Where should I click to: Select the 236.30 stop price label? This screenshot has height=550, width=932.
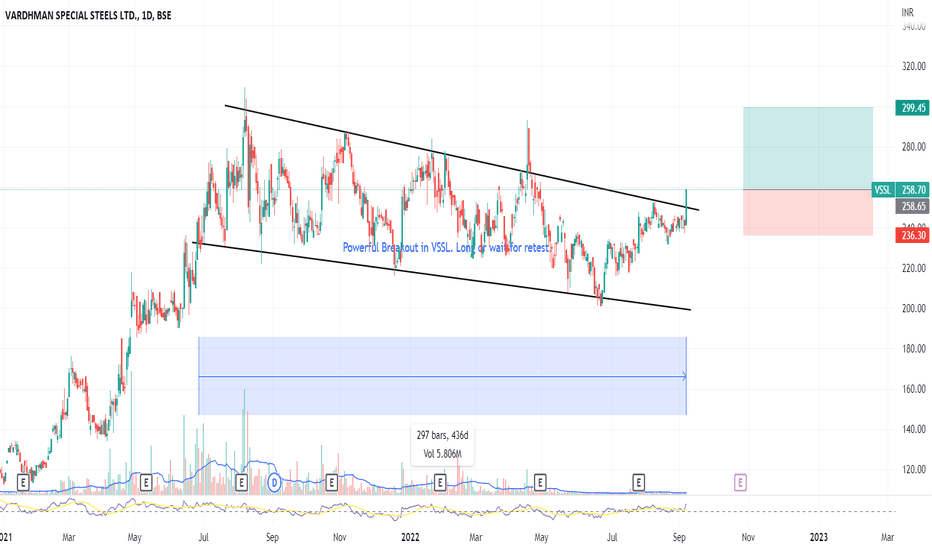coord(912,235)
